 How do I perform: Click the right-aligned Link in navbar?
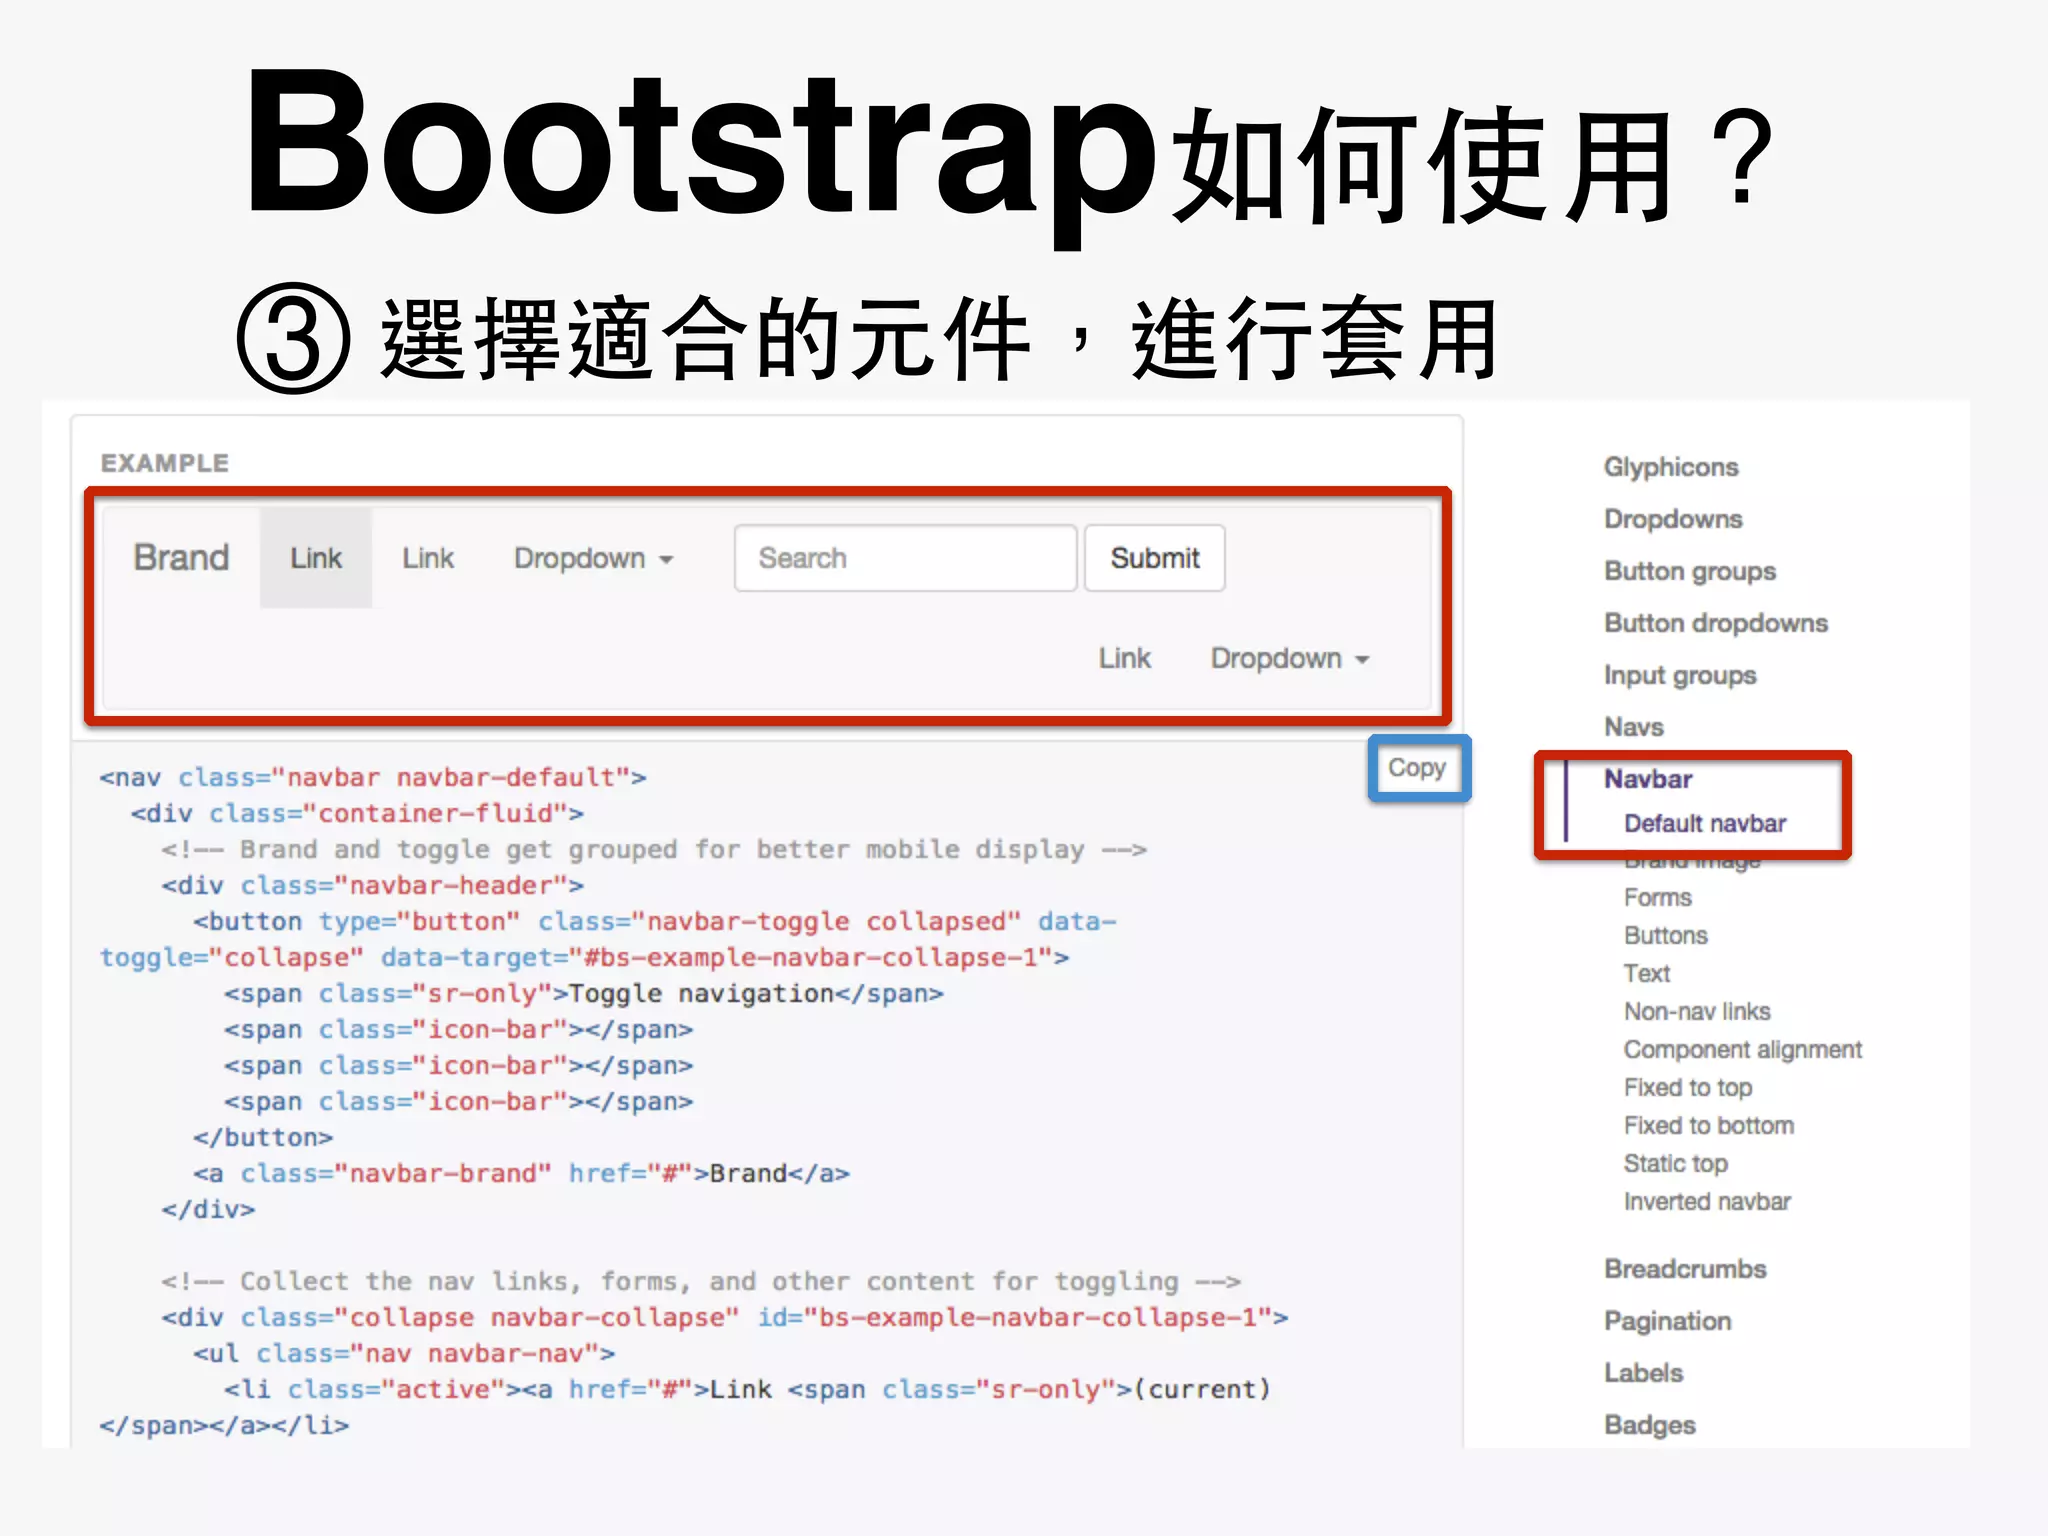coord(1125,657)
